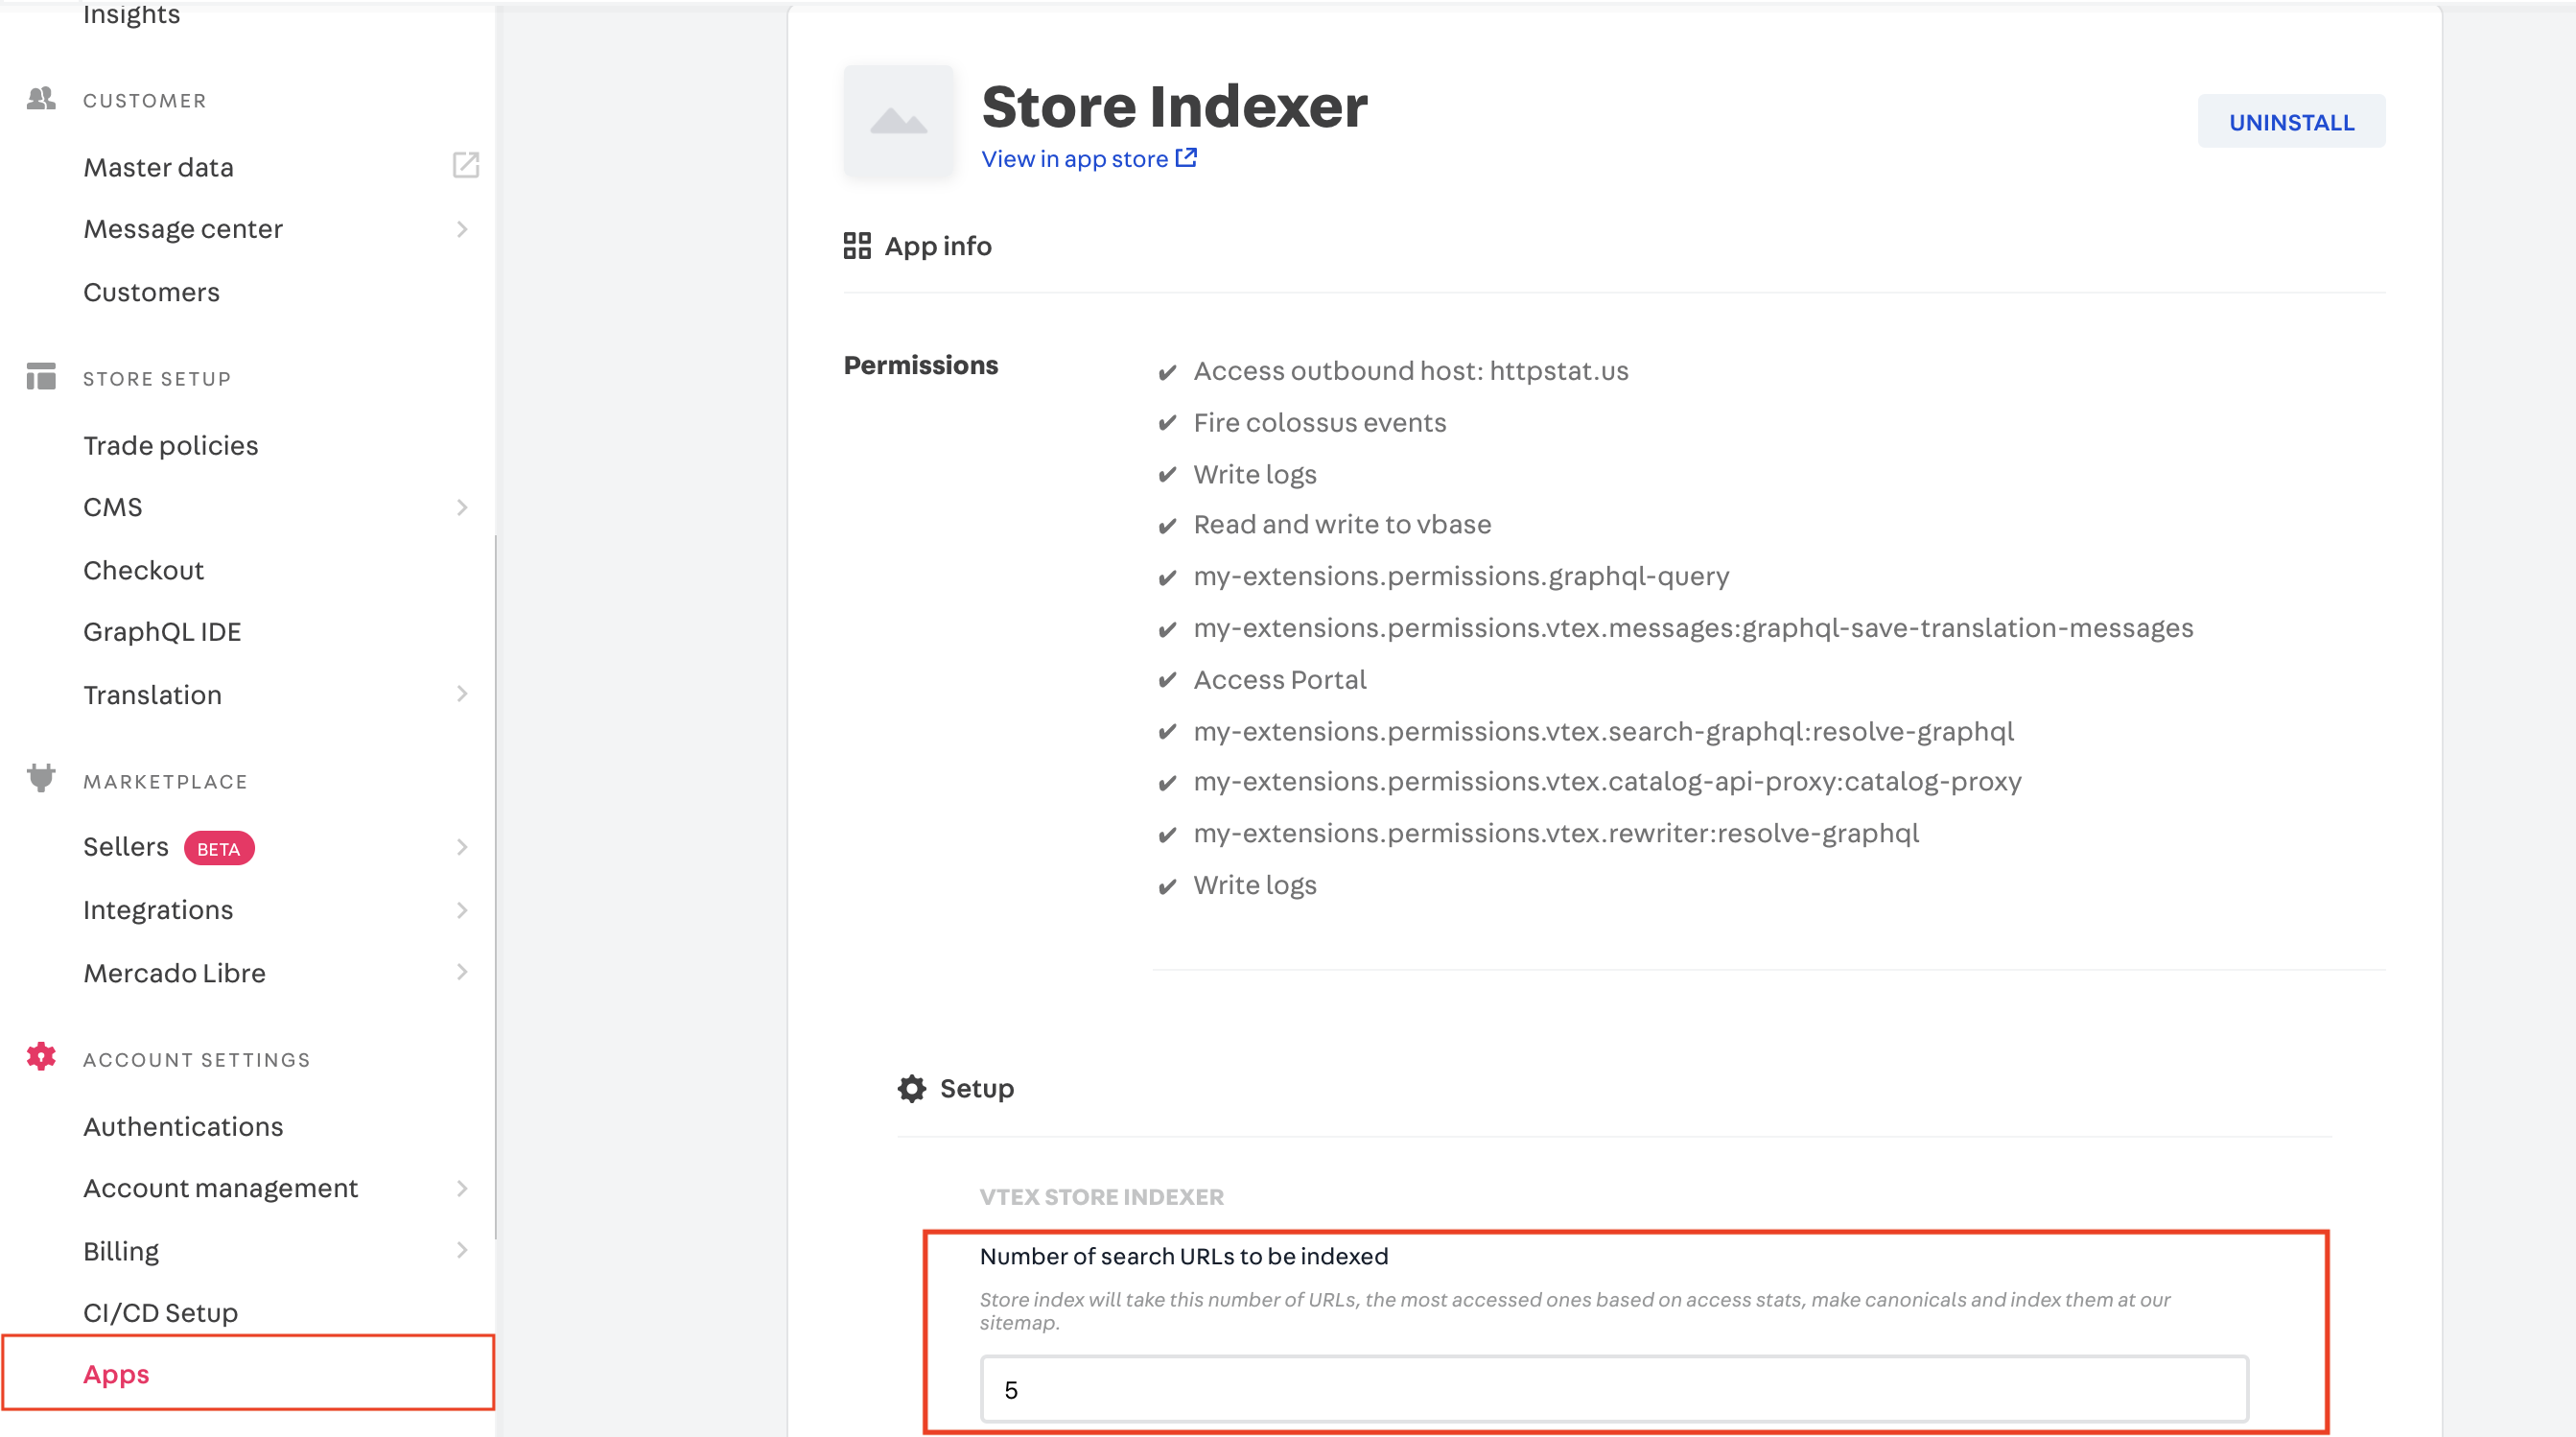Image resolution: width=2576 pixels, height=1437 pixels.
Task: Follow the View in app store link
Action: [x=1075, y=159]
